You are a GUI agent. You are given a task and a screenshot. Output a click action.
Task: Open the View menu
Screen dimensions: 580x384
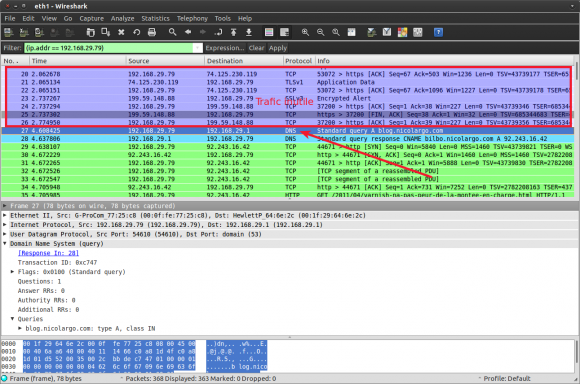(49, 18)
